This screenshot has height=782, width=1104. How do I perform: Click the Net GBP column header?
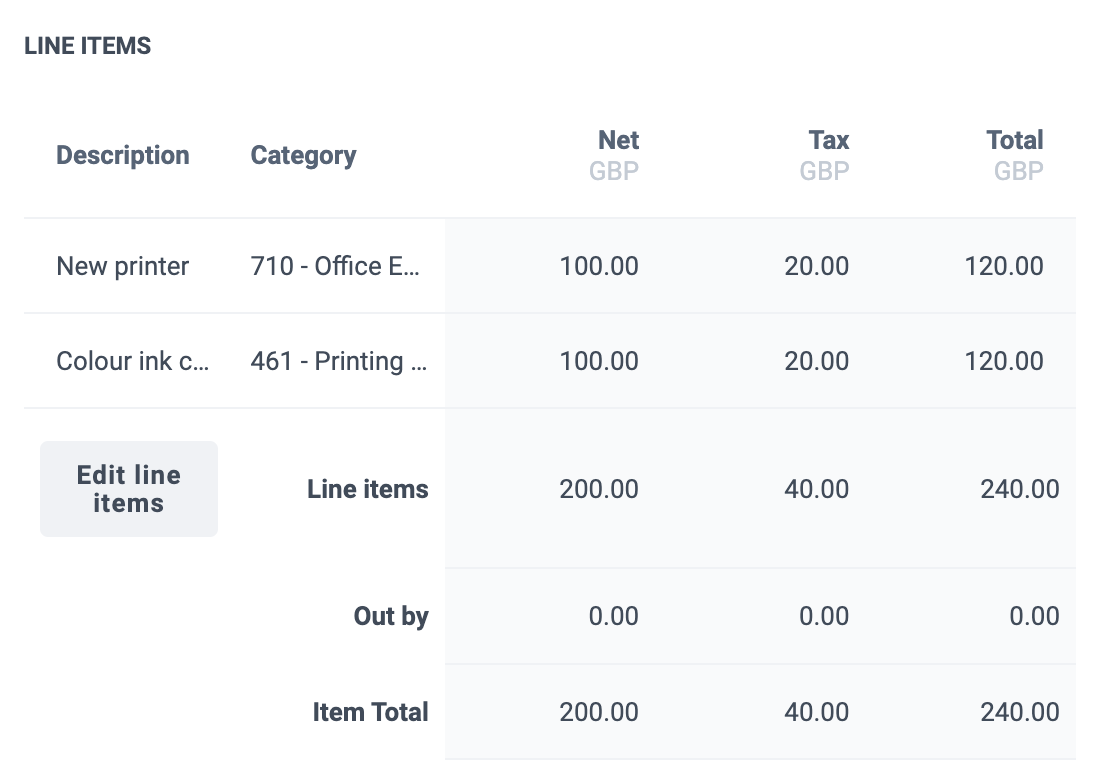[x=614, y=155]
